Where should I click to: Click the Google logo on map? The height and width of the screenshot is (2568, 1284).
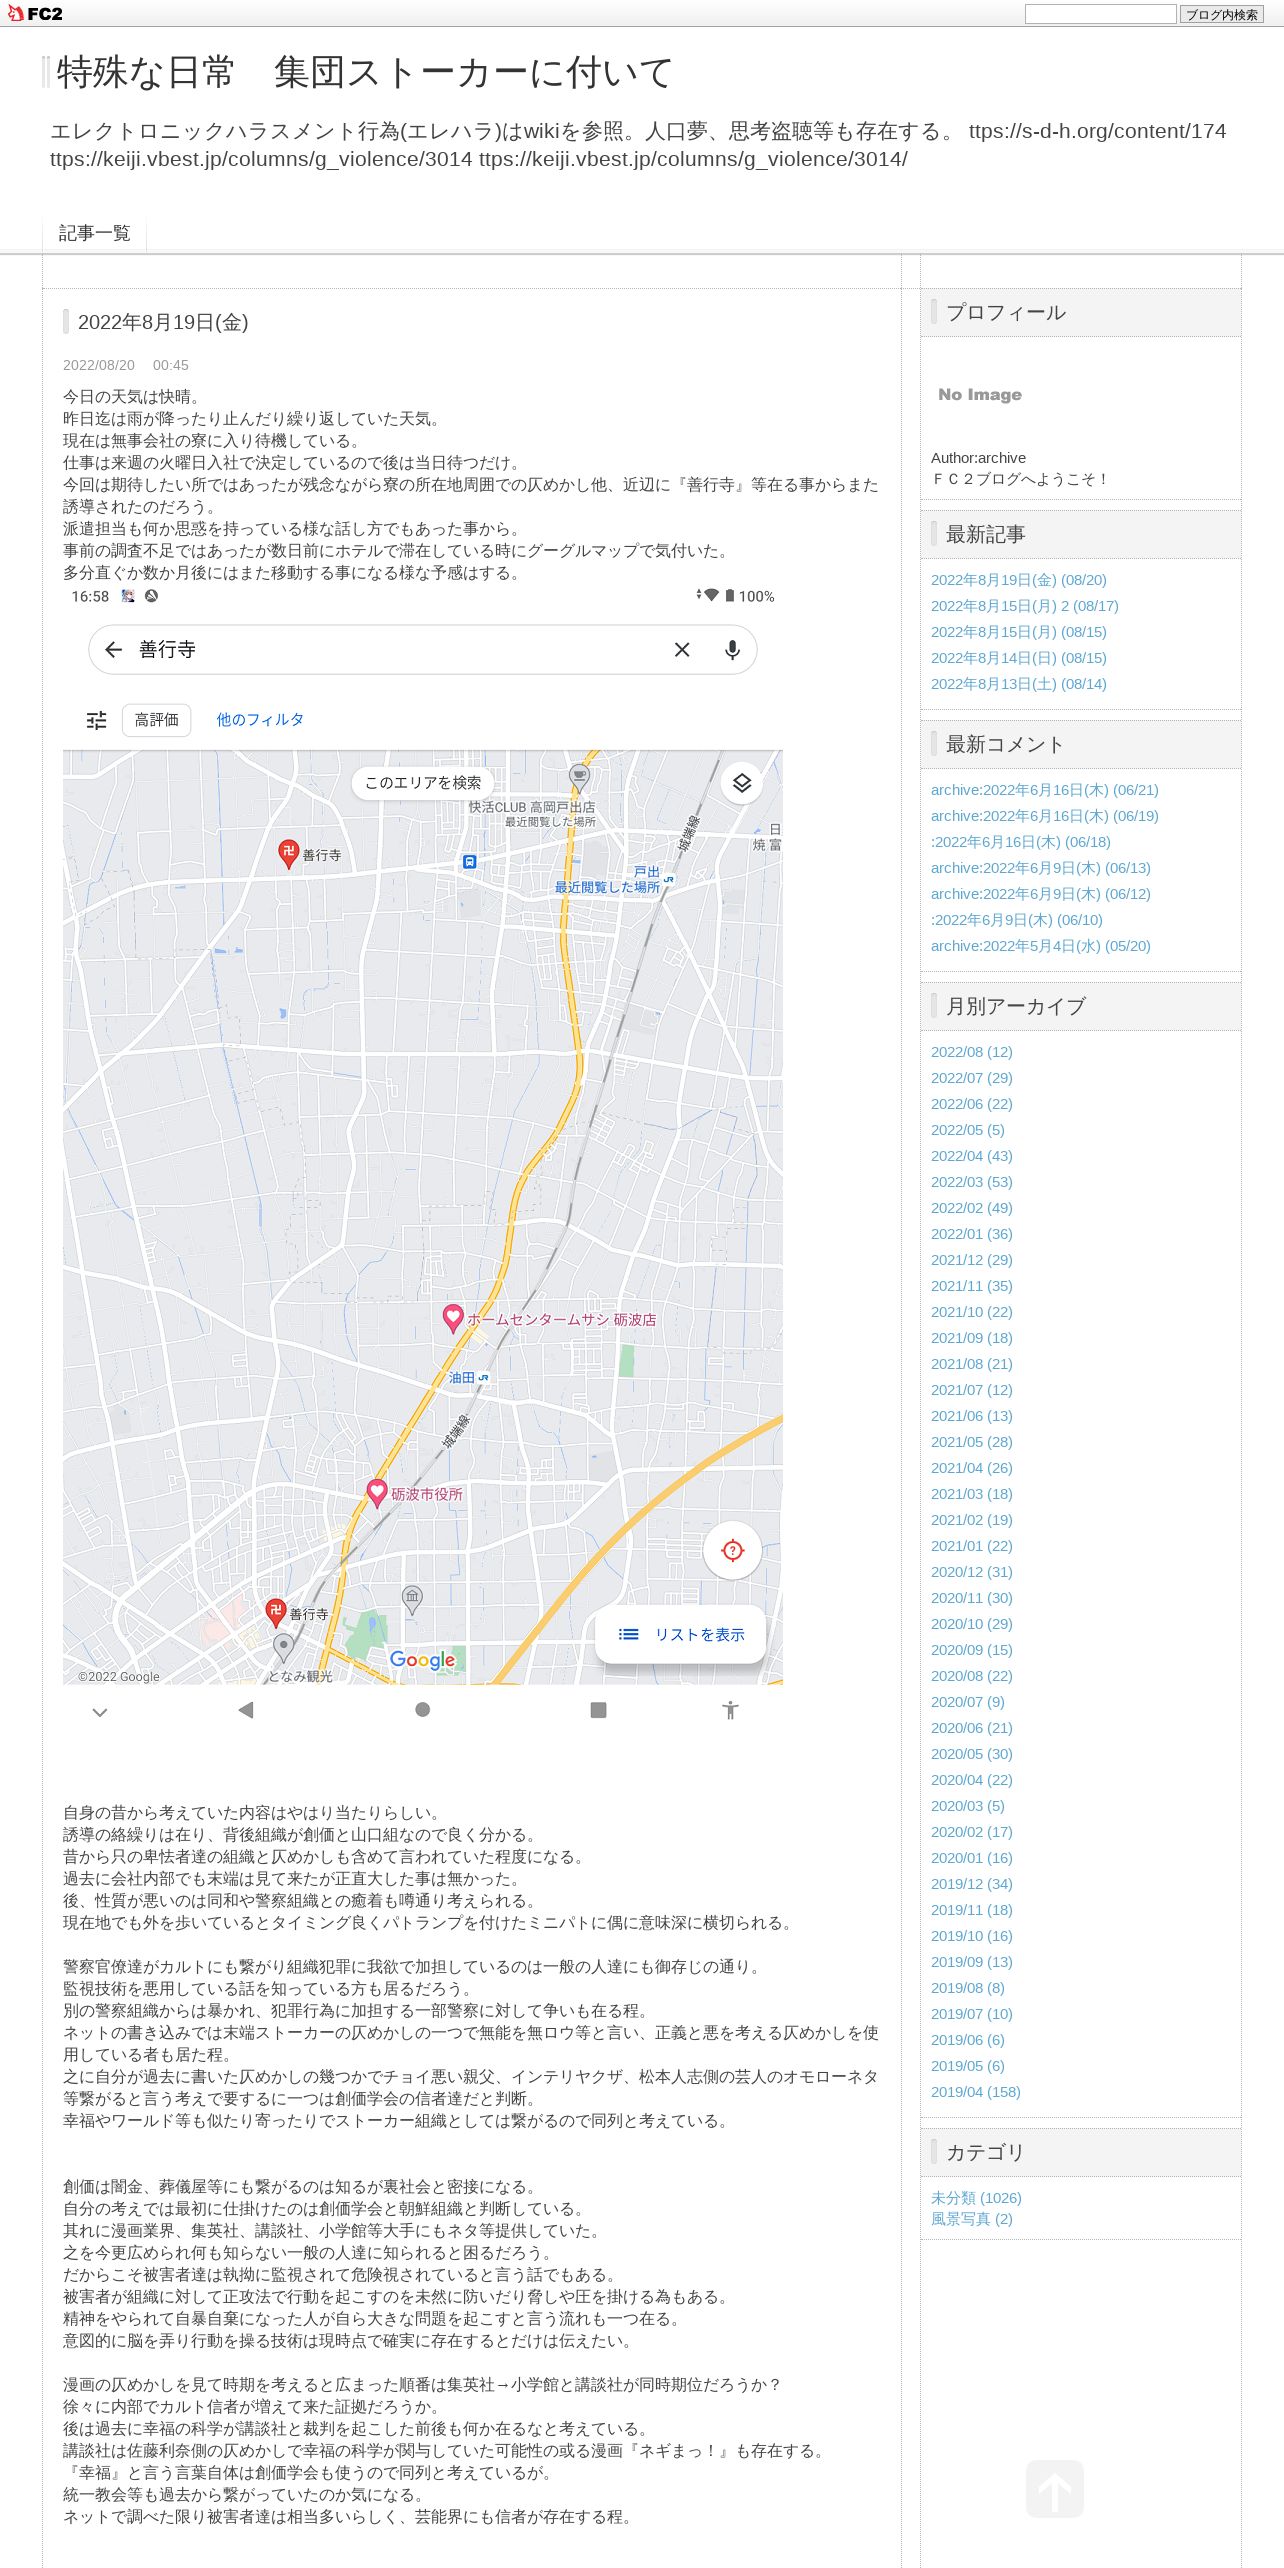(x=422, y=1660)
